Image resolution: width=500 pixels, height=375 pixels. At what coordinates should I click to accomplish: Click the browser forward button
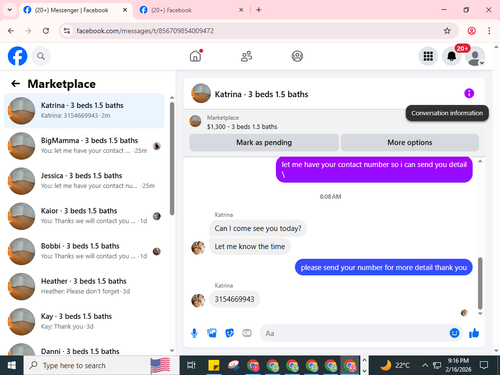coord(28,31)
